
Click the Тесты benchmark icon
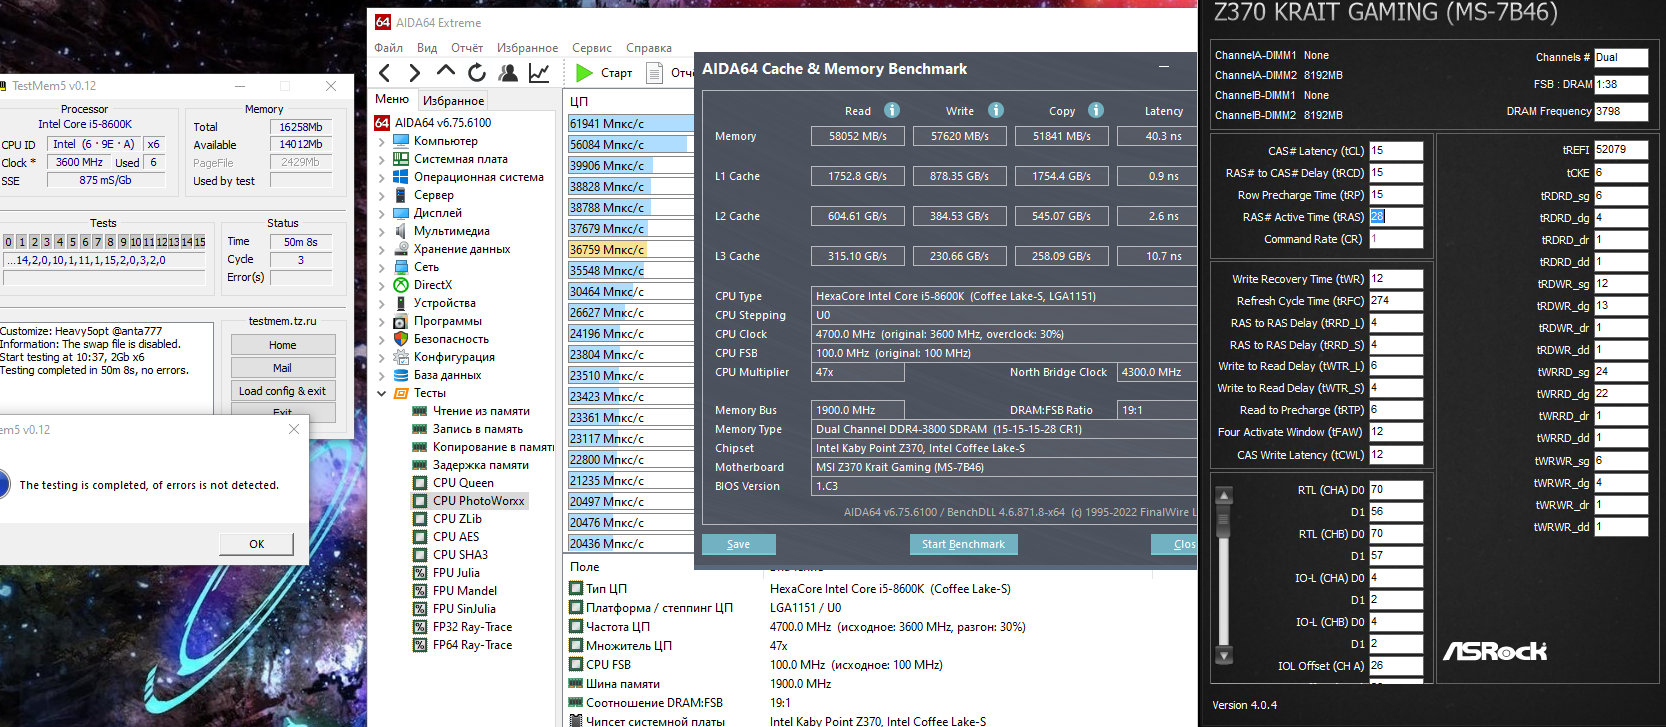tap(401, 393)
